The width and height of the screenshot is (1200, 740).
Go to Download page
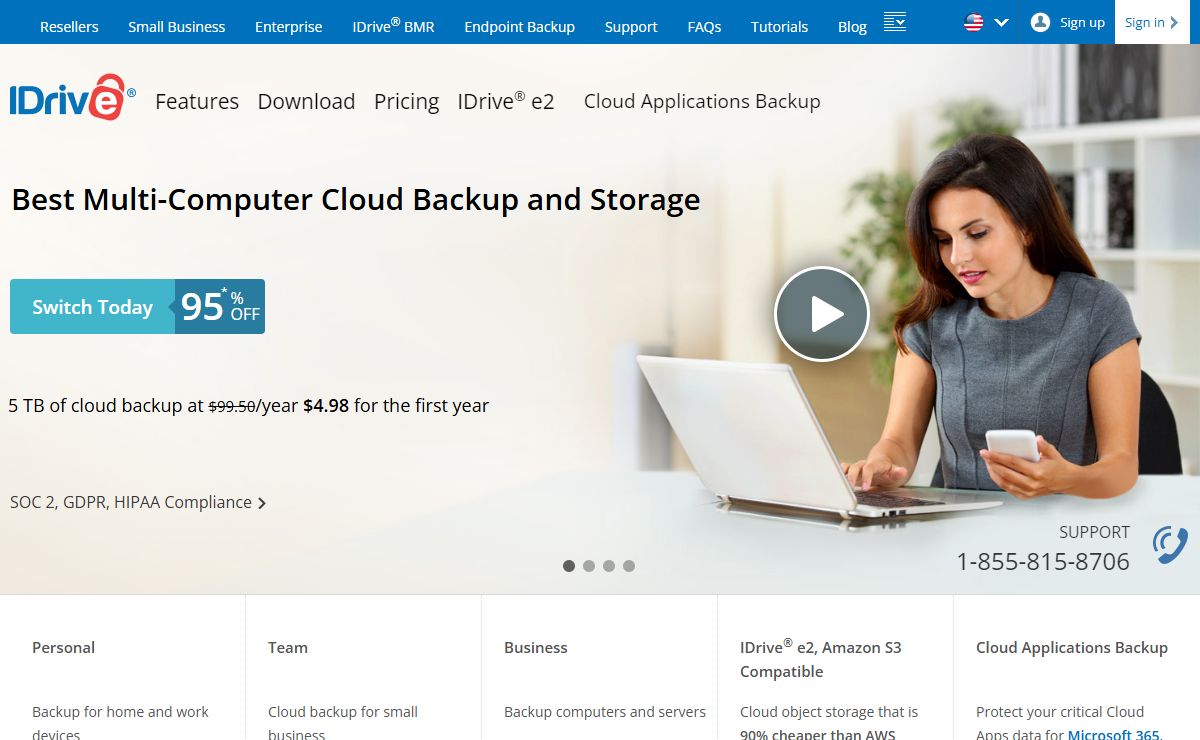(306, 101)
